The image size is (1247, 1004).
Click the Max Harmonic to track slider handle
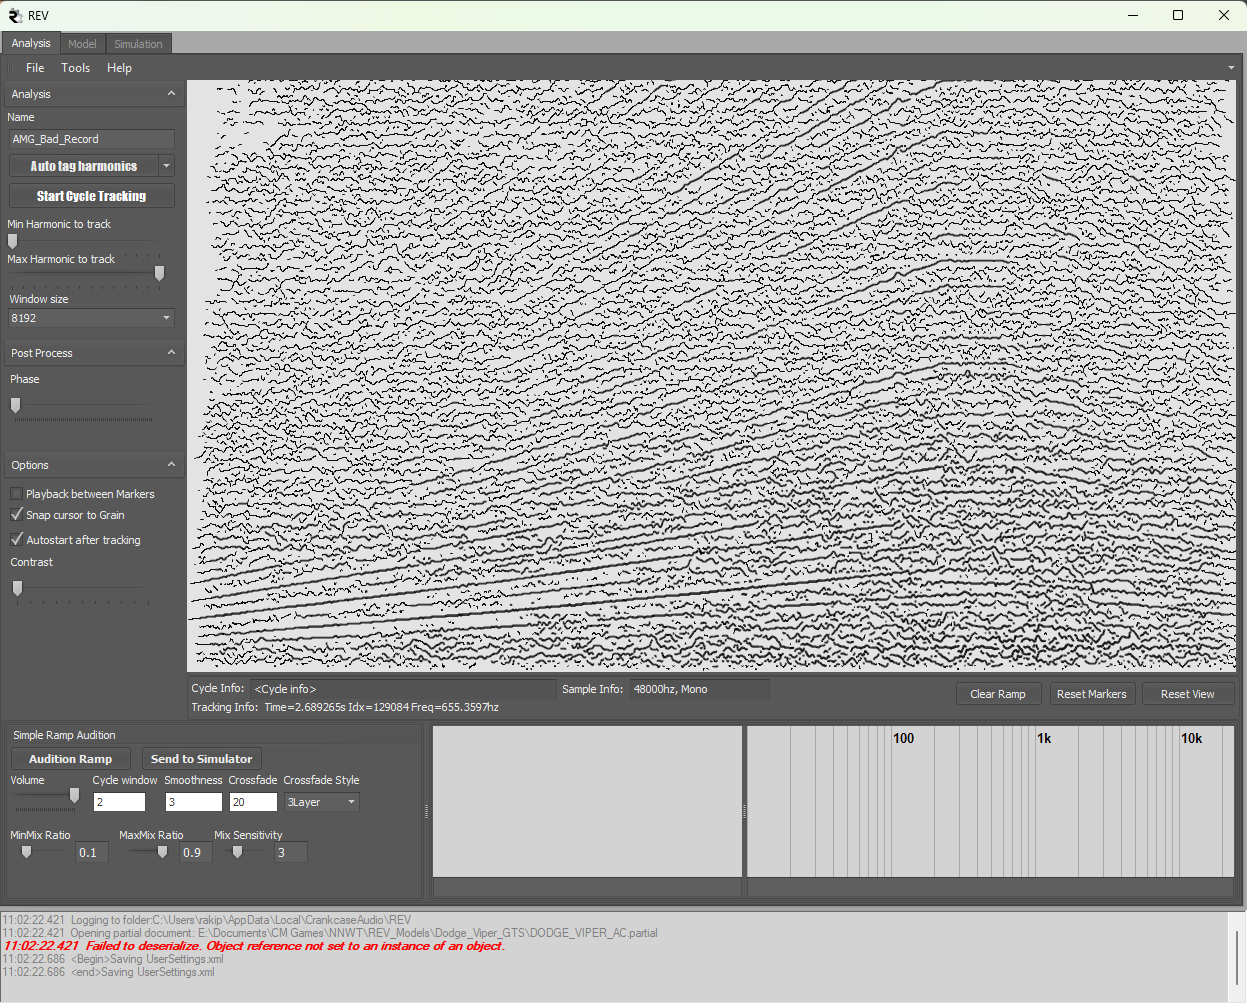(159, 273)
